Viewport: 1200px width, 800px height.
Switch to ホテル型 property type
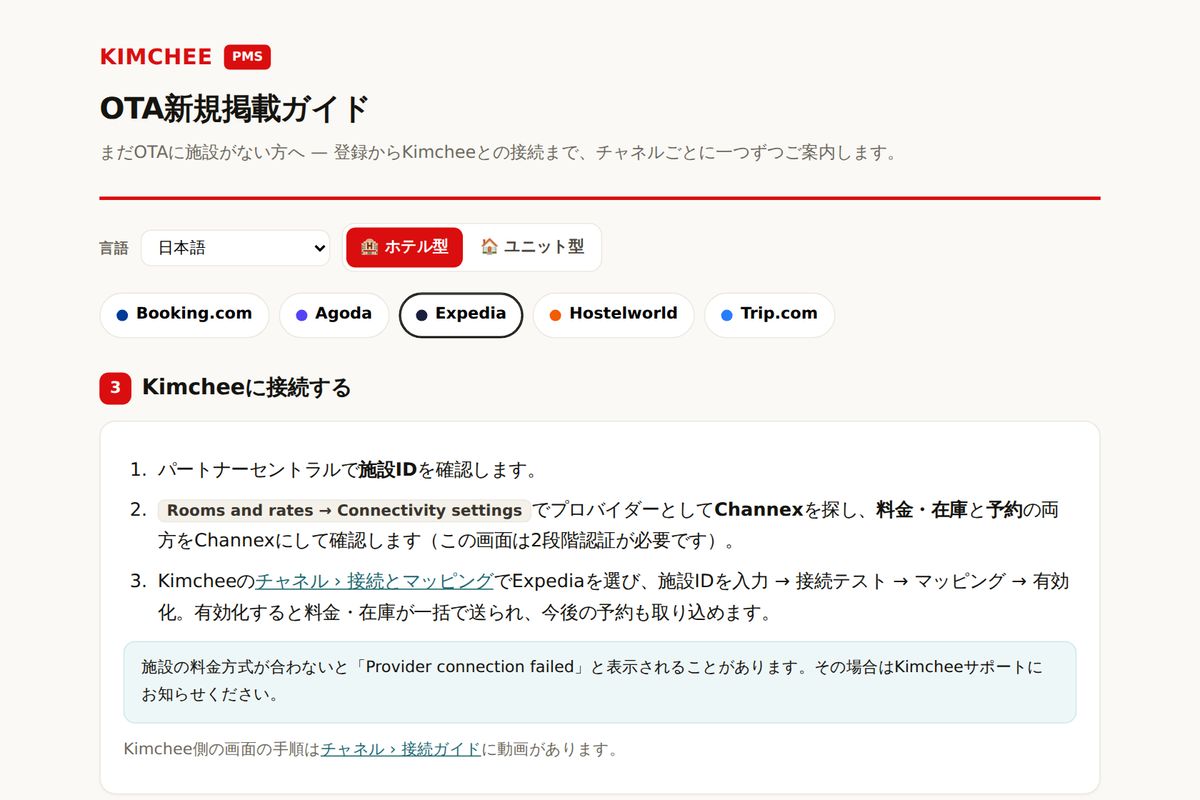point(404,247)
